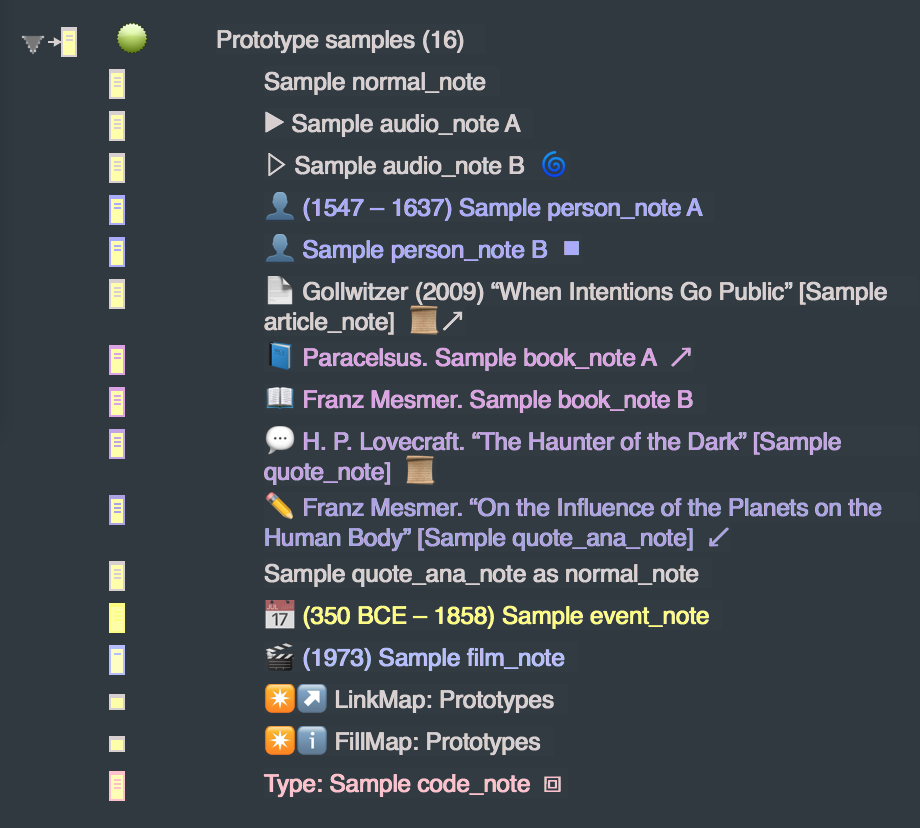Toggle the hollow play triangle on Sample audio_note B
The height and width of the screenshot is (828, 920).
click(275, 165)
